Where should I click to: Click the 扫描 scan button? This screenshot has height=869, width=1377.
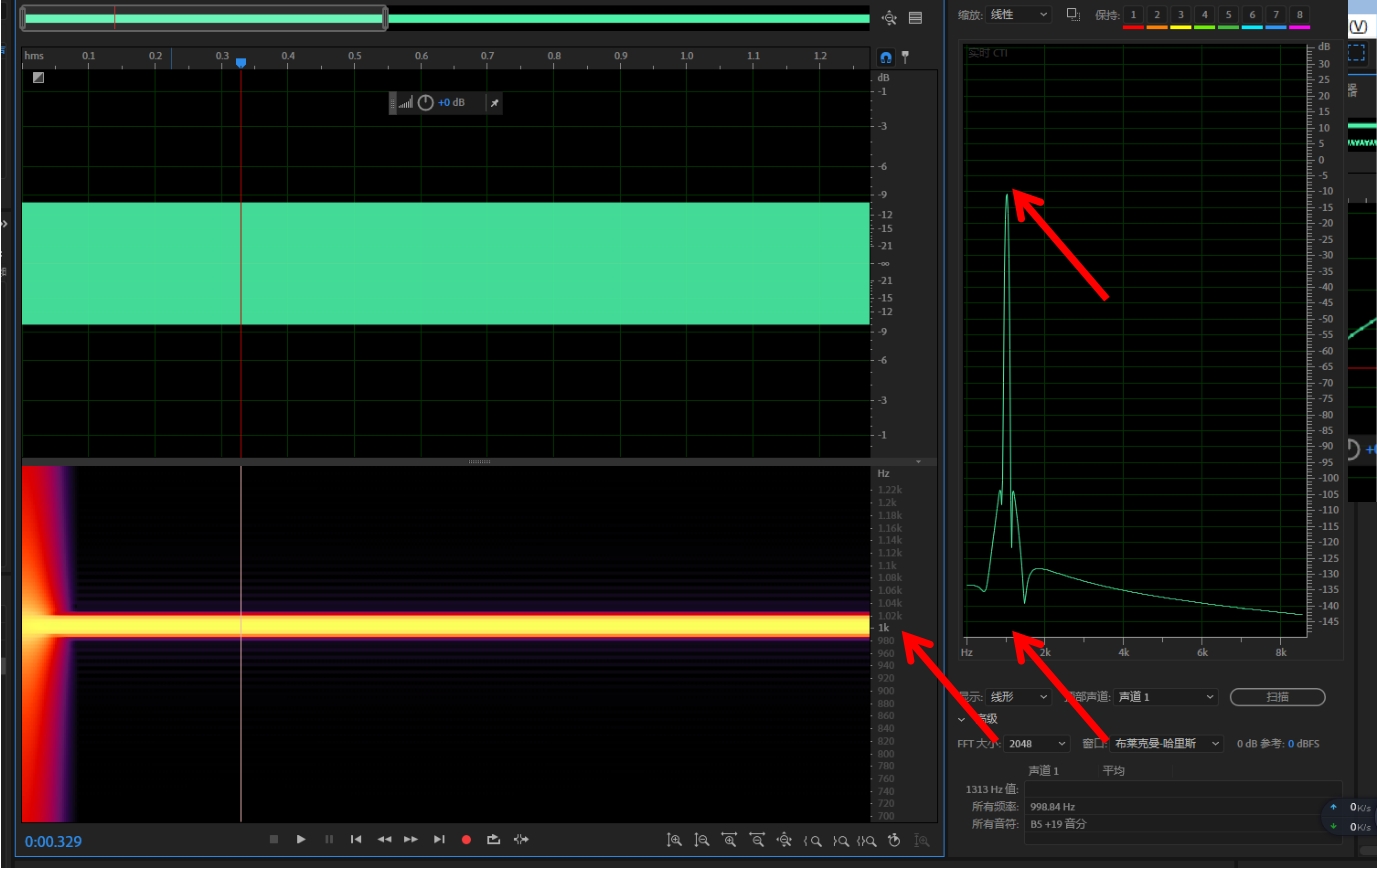pyautogui.click(x=1277, y=697)
